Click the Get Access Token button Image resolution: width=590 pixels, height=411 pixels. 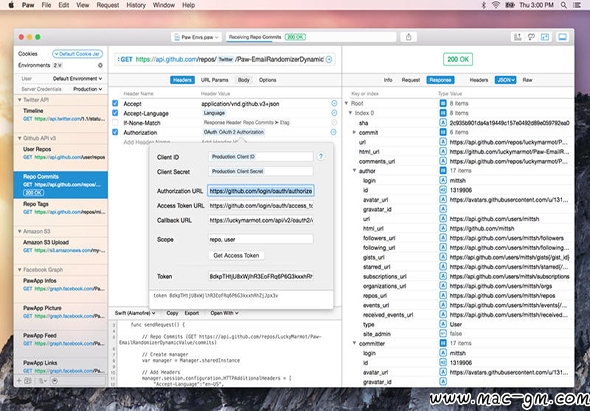pyautogui.click(x=236, y=256)
